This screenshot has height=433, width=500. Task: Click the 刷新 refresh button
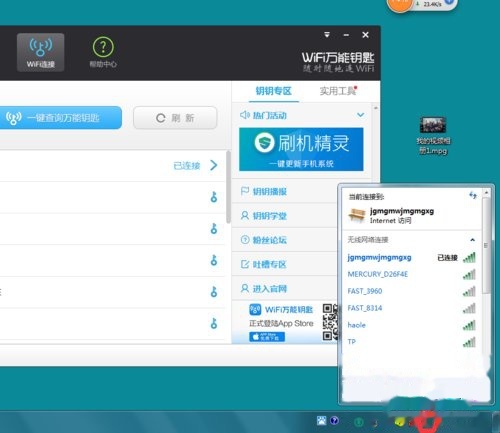coord(175,118)
